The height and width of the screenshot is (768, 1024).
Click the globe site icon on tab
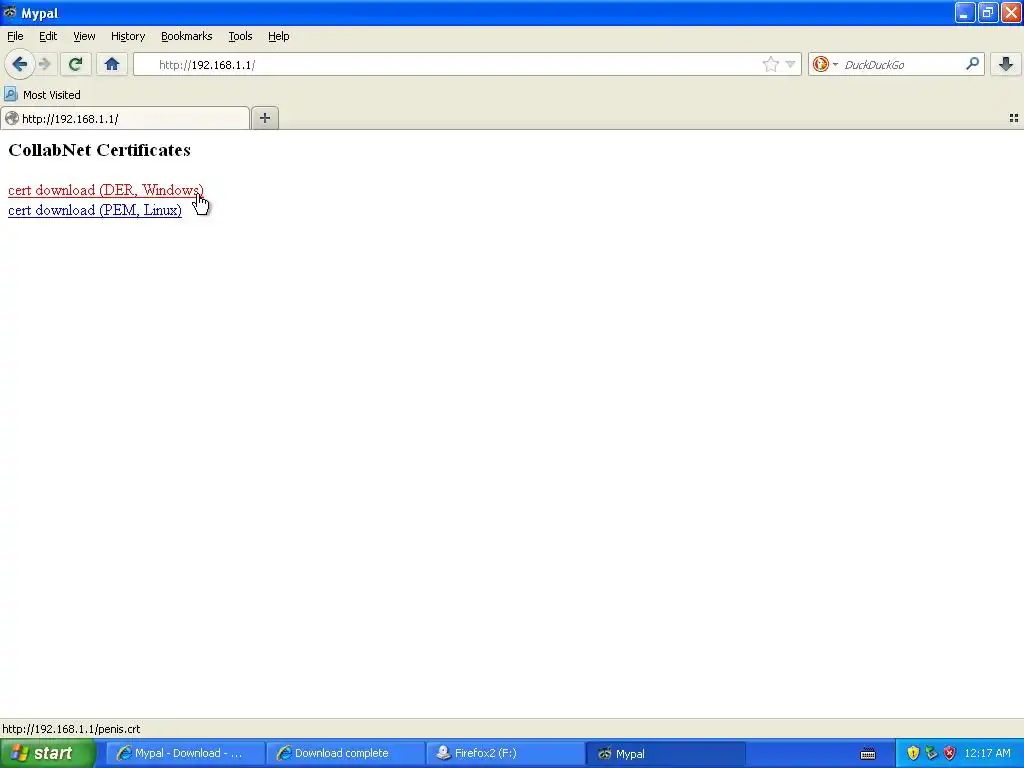(12, 118)
